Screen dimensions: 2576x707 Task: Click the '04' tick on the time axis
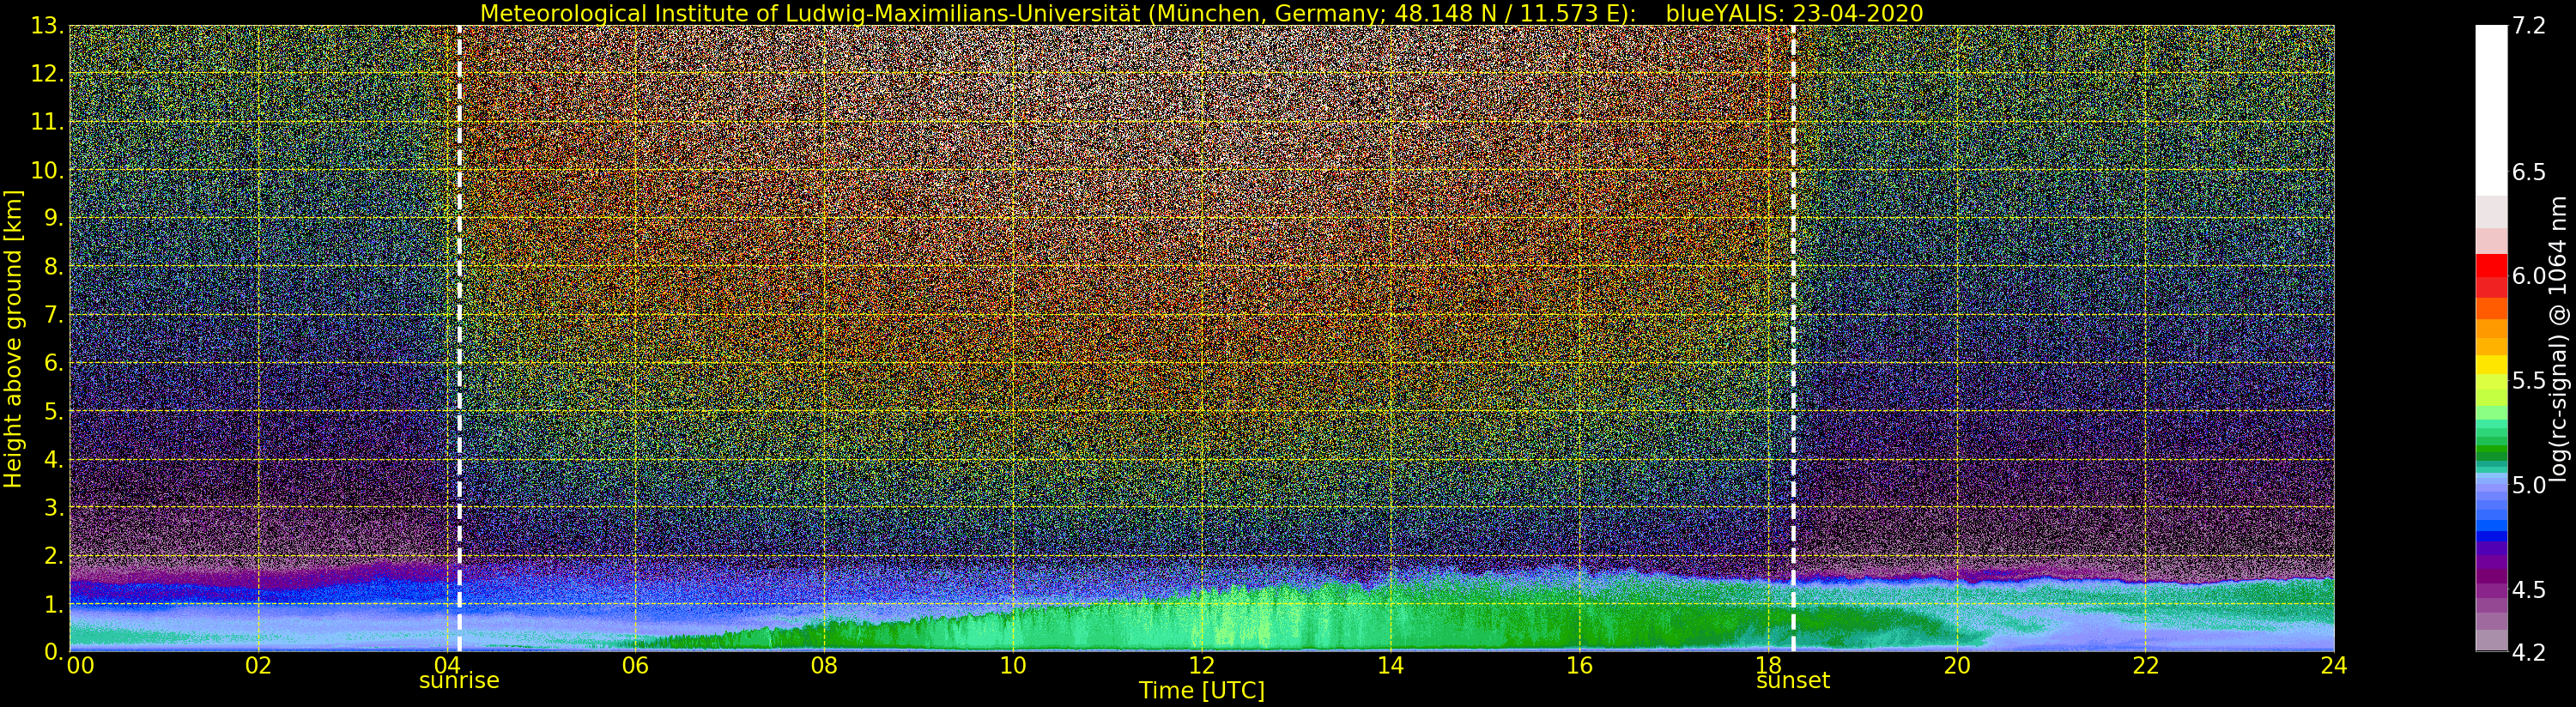(x=446, y=666)
